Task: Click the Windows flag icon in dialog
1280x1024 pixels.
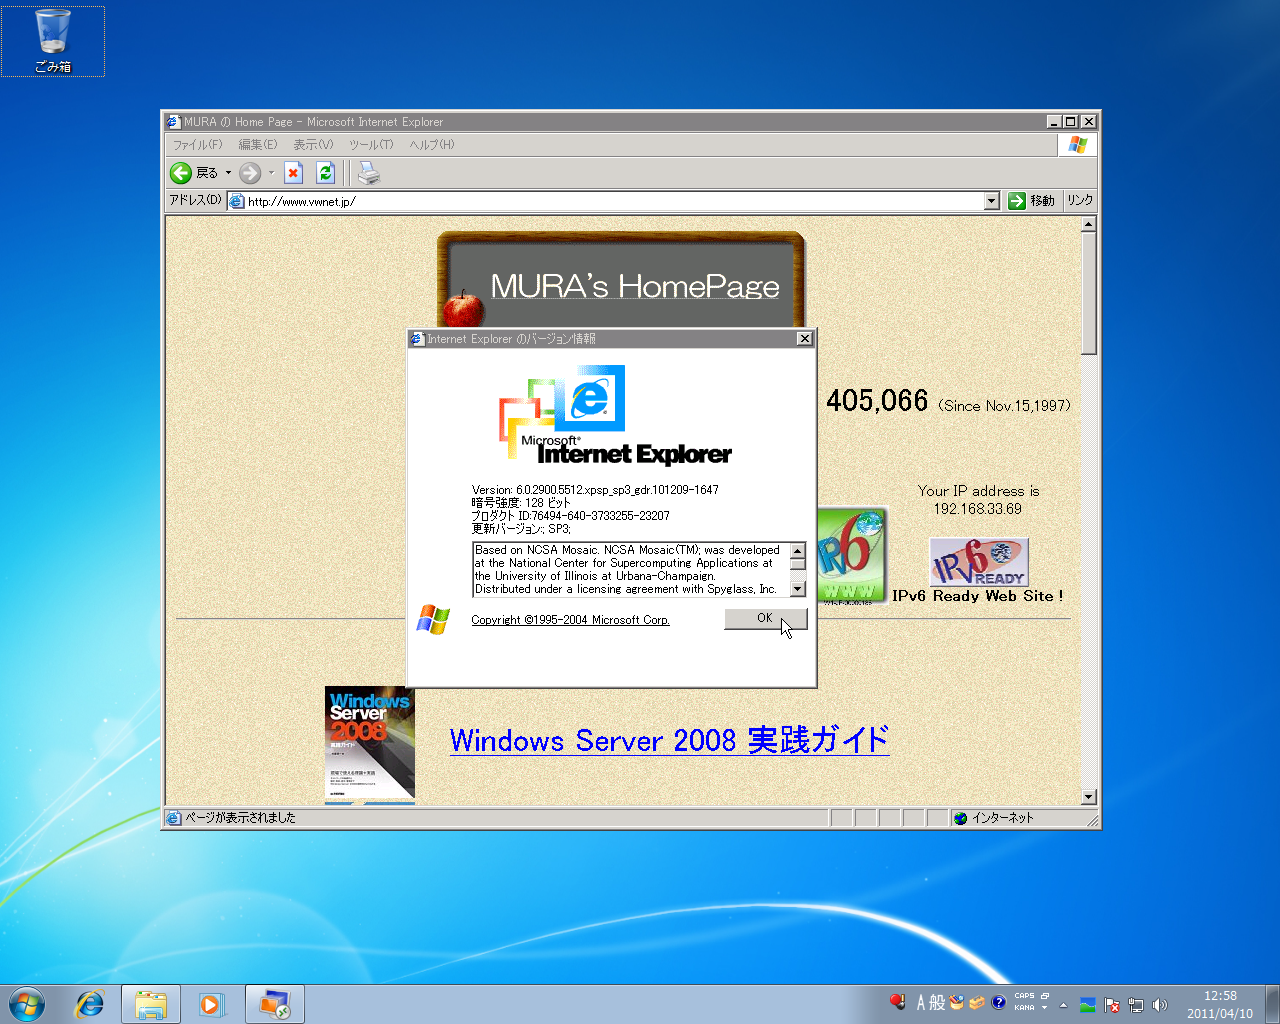Action: coord(433,620)
